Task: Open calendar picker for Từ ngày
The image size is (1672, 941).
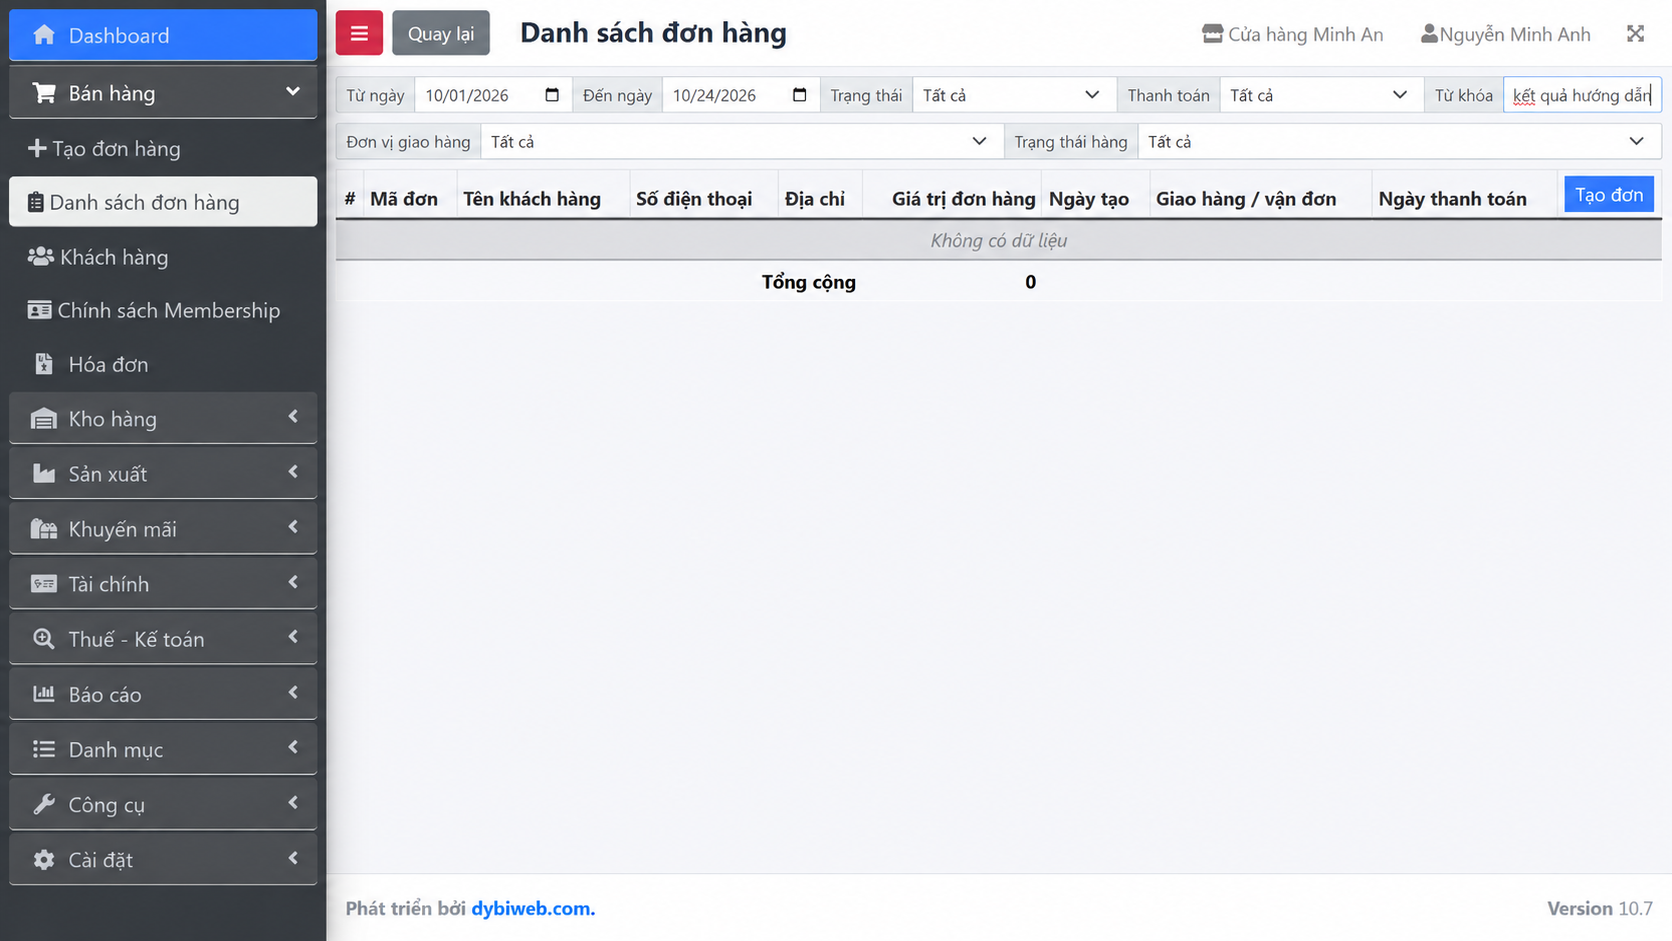Action: pos(552,95)
